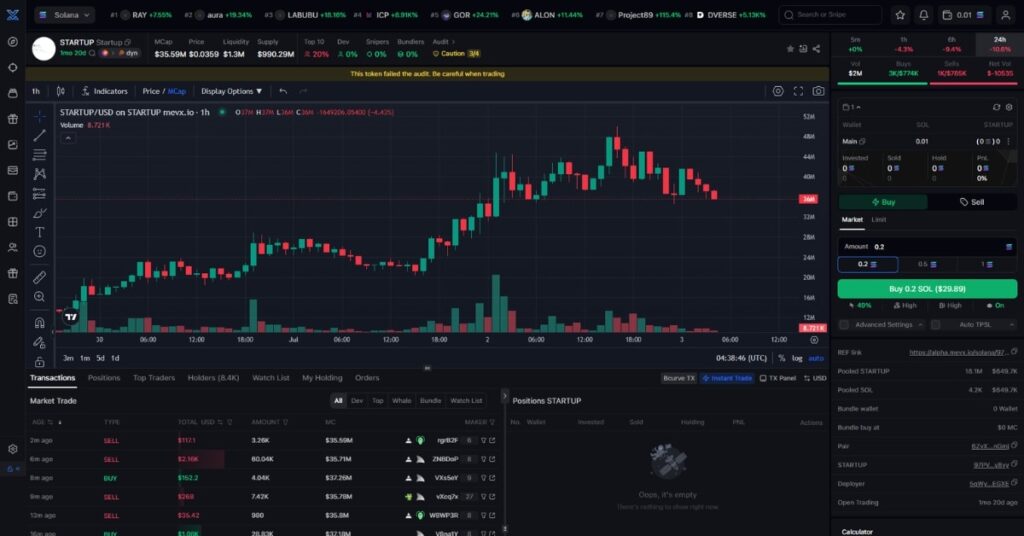Expand the Display Options menu
This screenshot has width=1024, height=536.
click(x=231, y=91)
